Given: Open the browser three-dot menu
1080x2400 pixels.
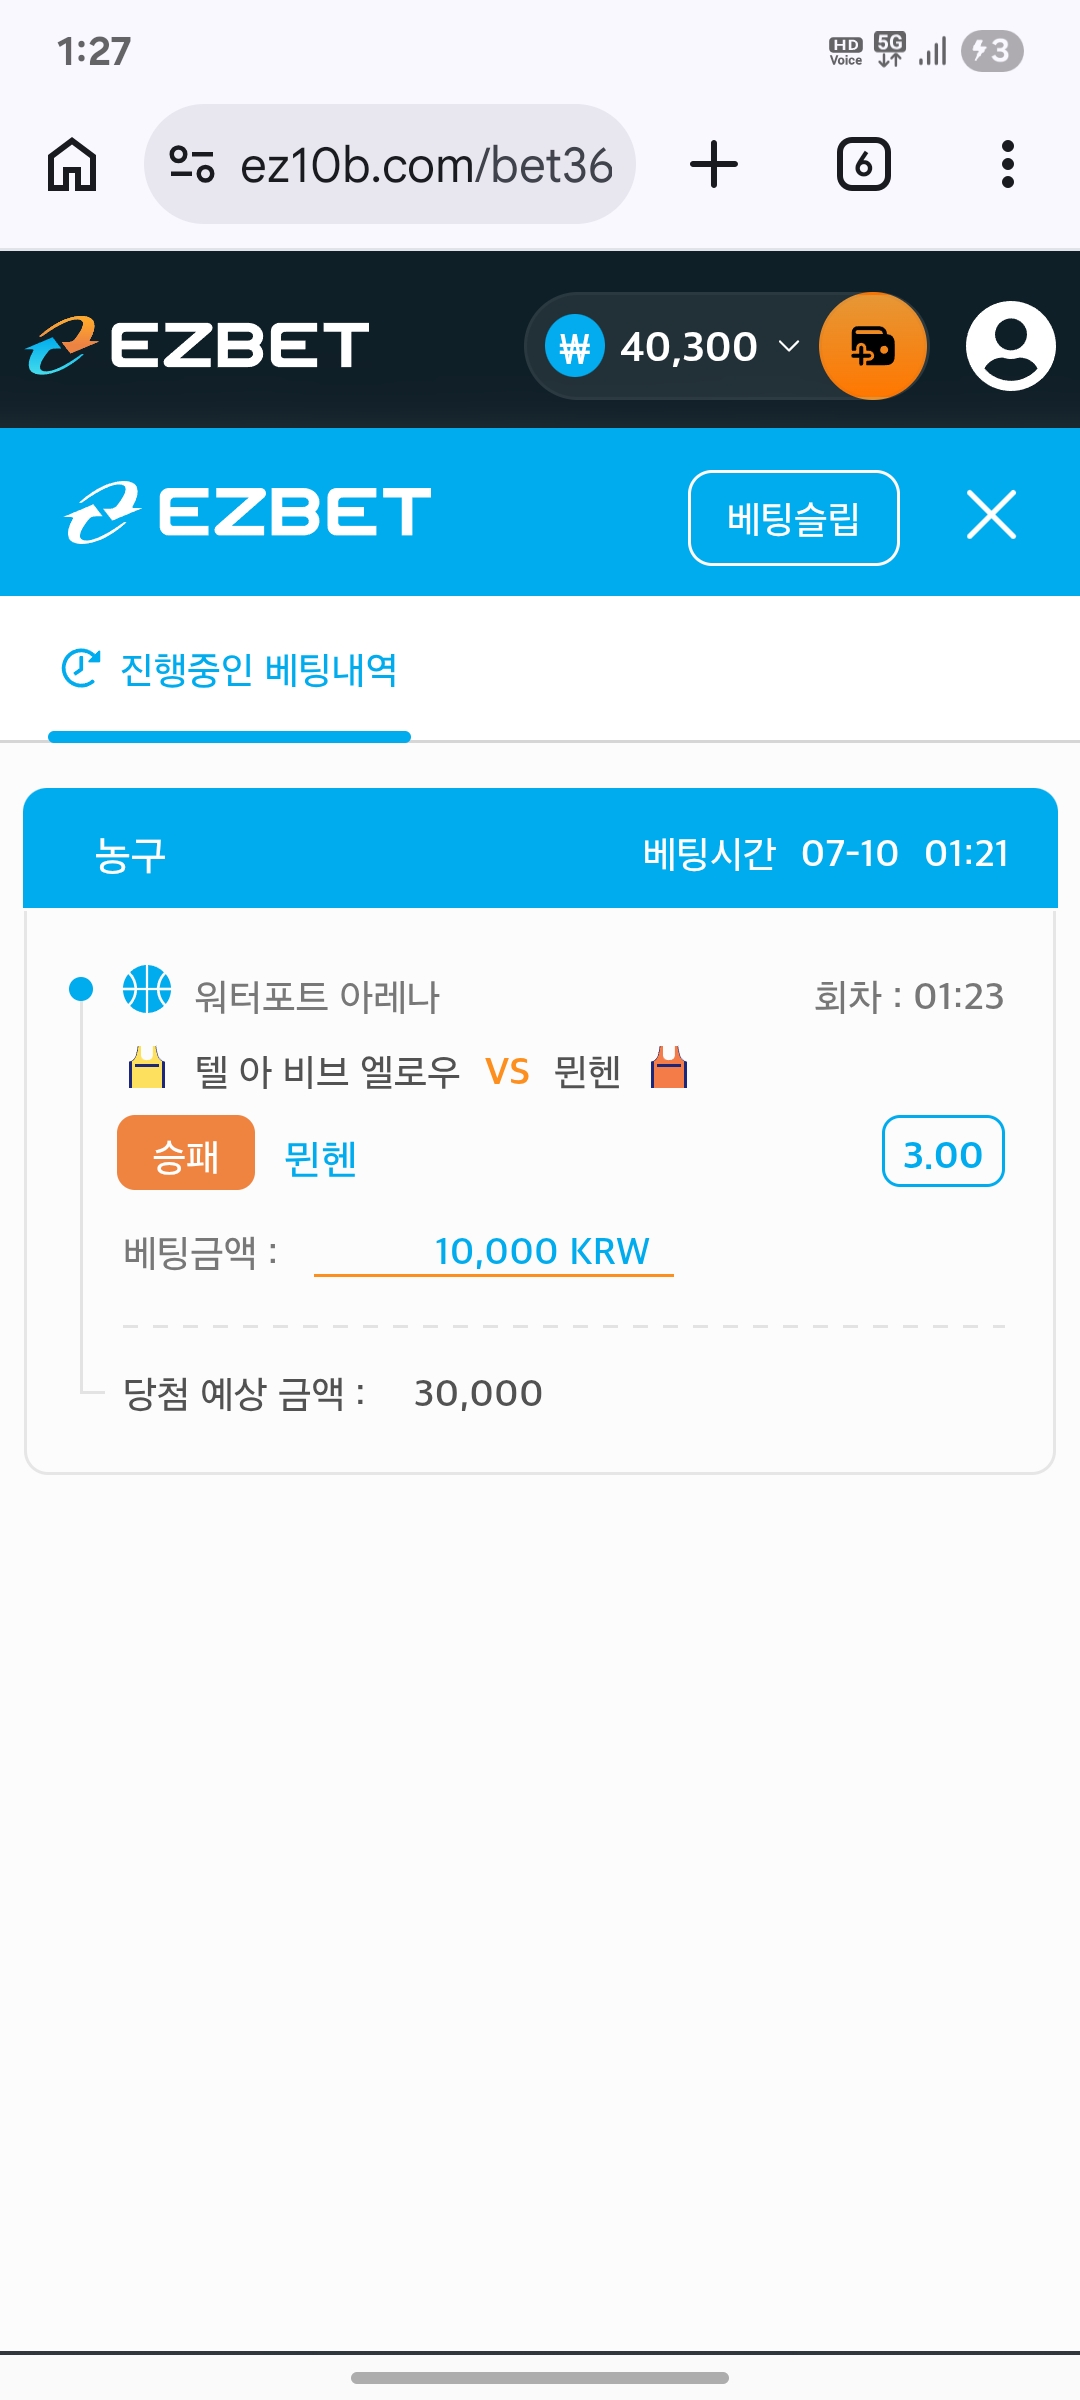Looking at the screenshot, I should coord(1008,165).
